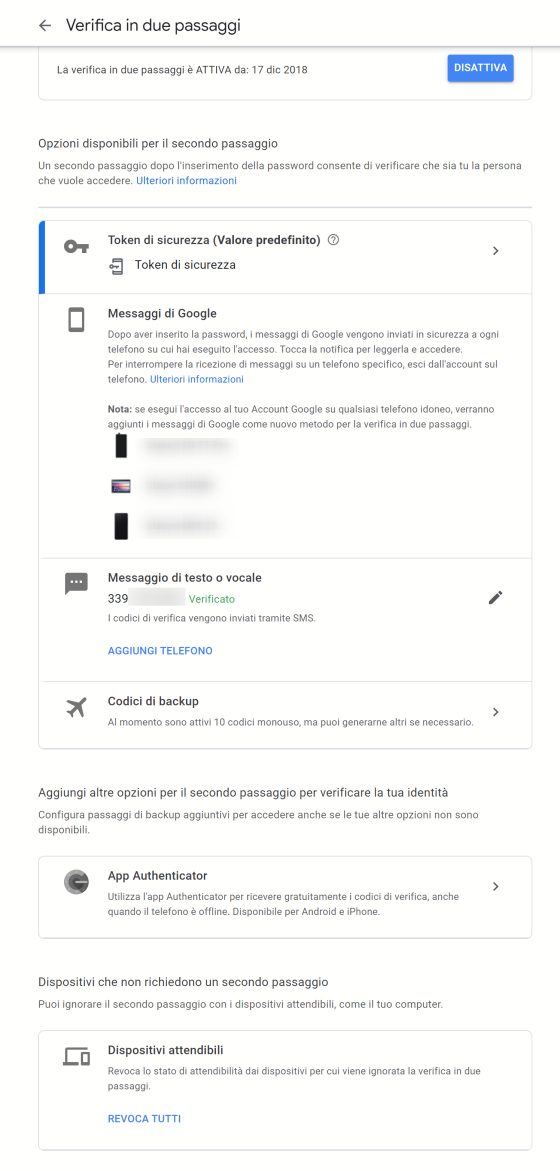Image resolution: width=560 pixels, height=1171 pixels.
Task: Expand the App Authenticator chevron
Action: (496, 886)
